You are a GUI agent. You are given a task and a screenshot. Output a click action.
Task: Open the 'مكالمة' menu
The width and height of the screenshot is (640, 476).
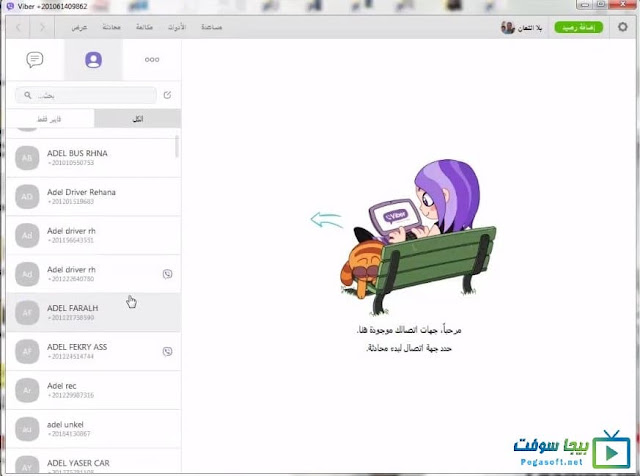(144, 27)
